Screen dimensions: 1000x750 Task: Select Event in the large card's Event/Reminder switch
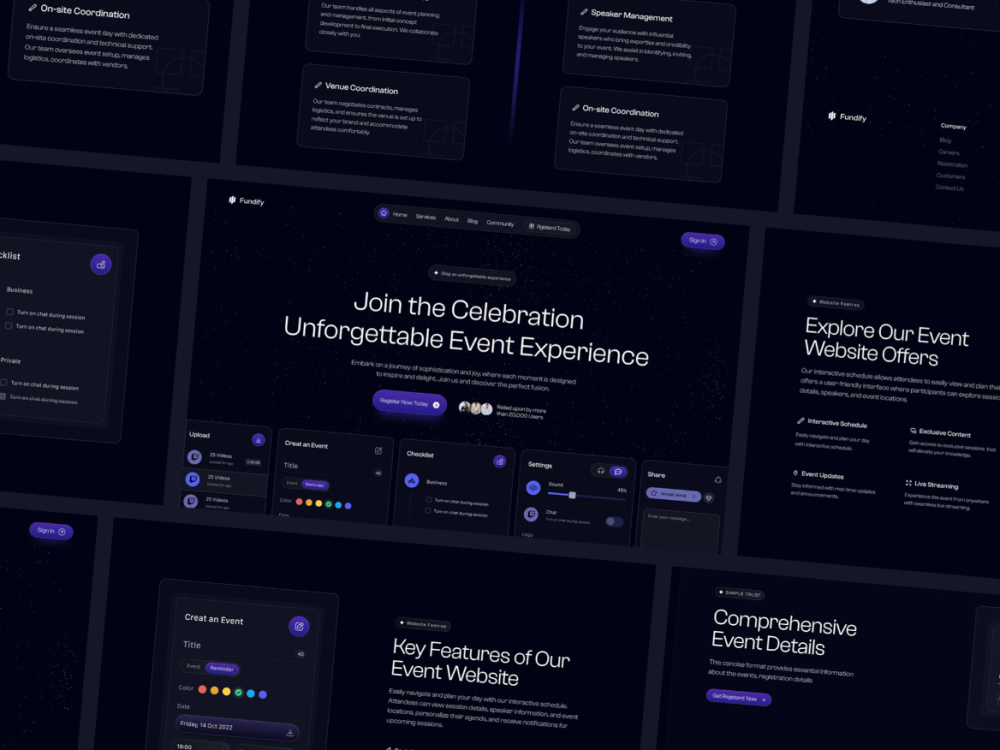(x=193, y=666)
